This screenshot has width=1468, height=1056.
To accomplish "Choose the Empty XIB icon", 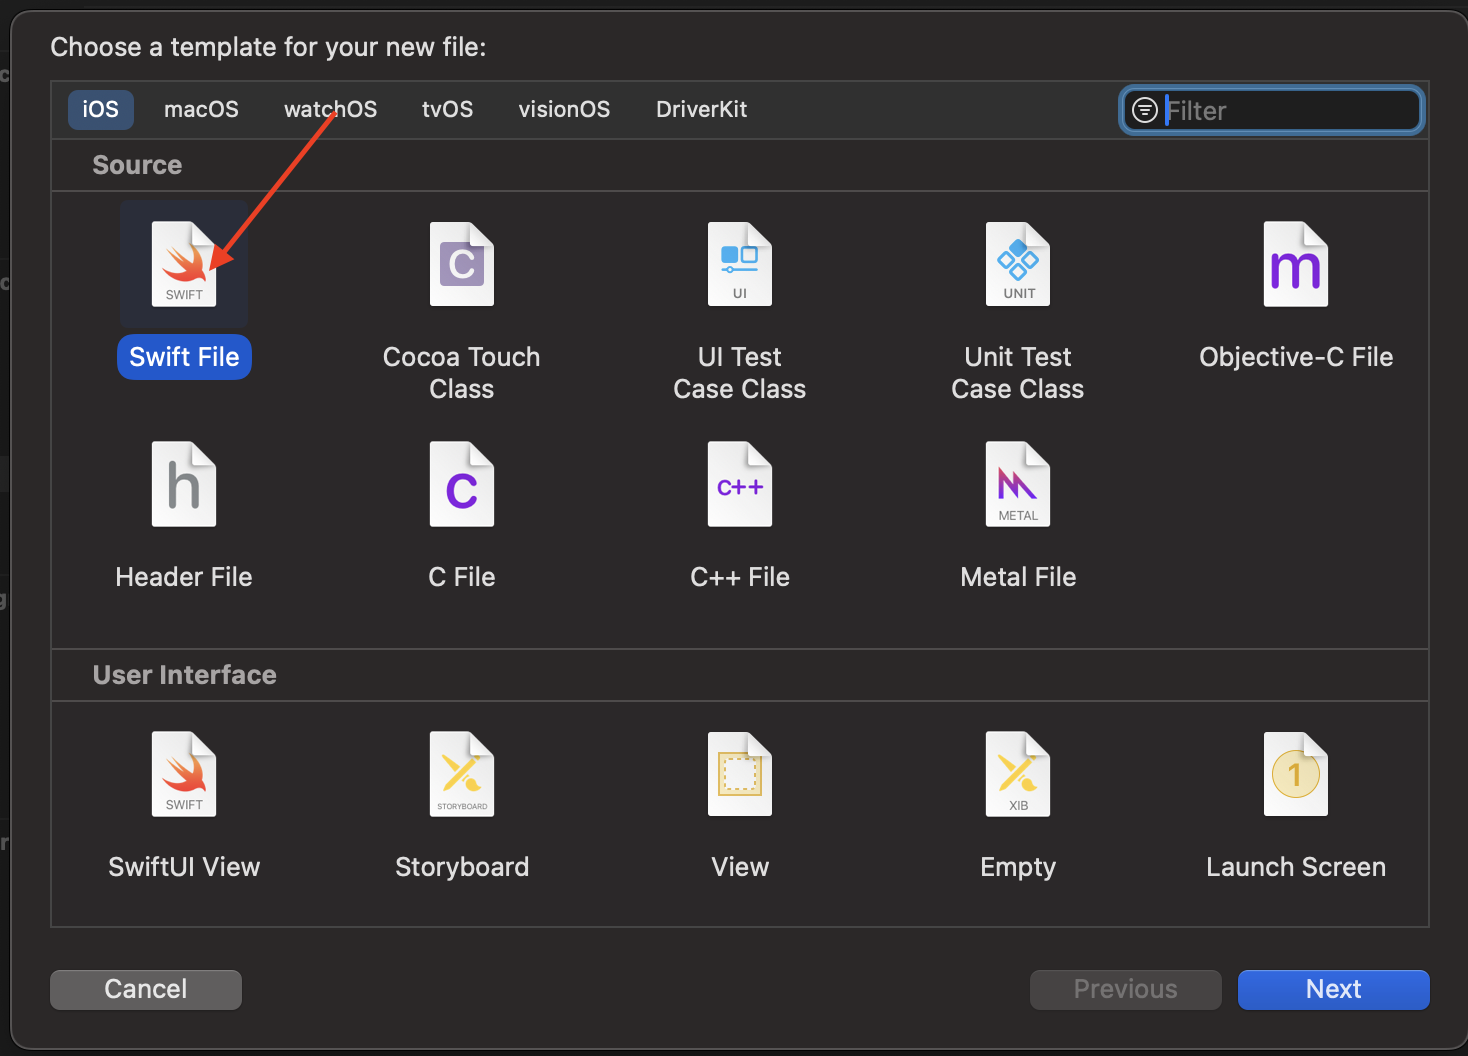I will coord(1018,774).
